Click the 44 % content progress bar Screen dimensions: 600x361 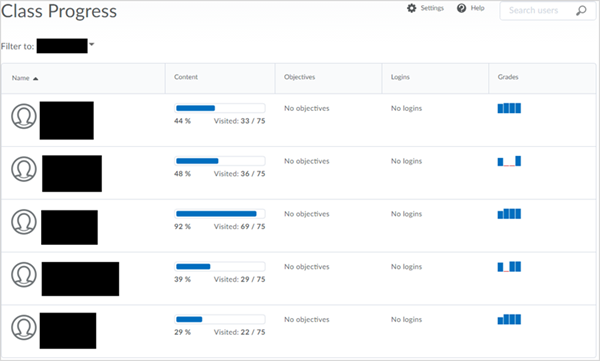point(220,108)
